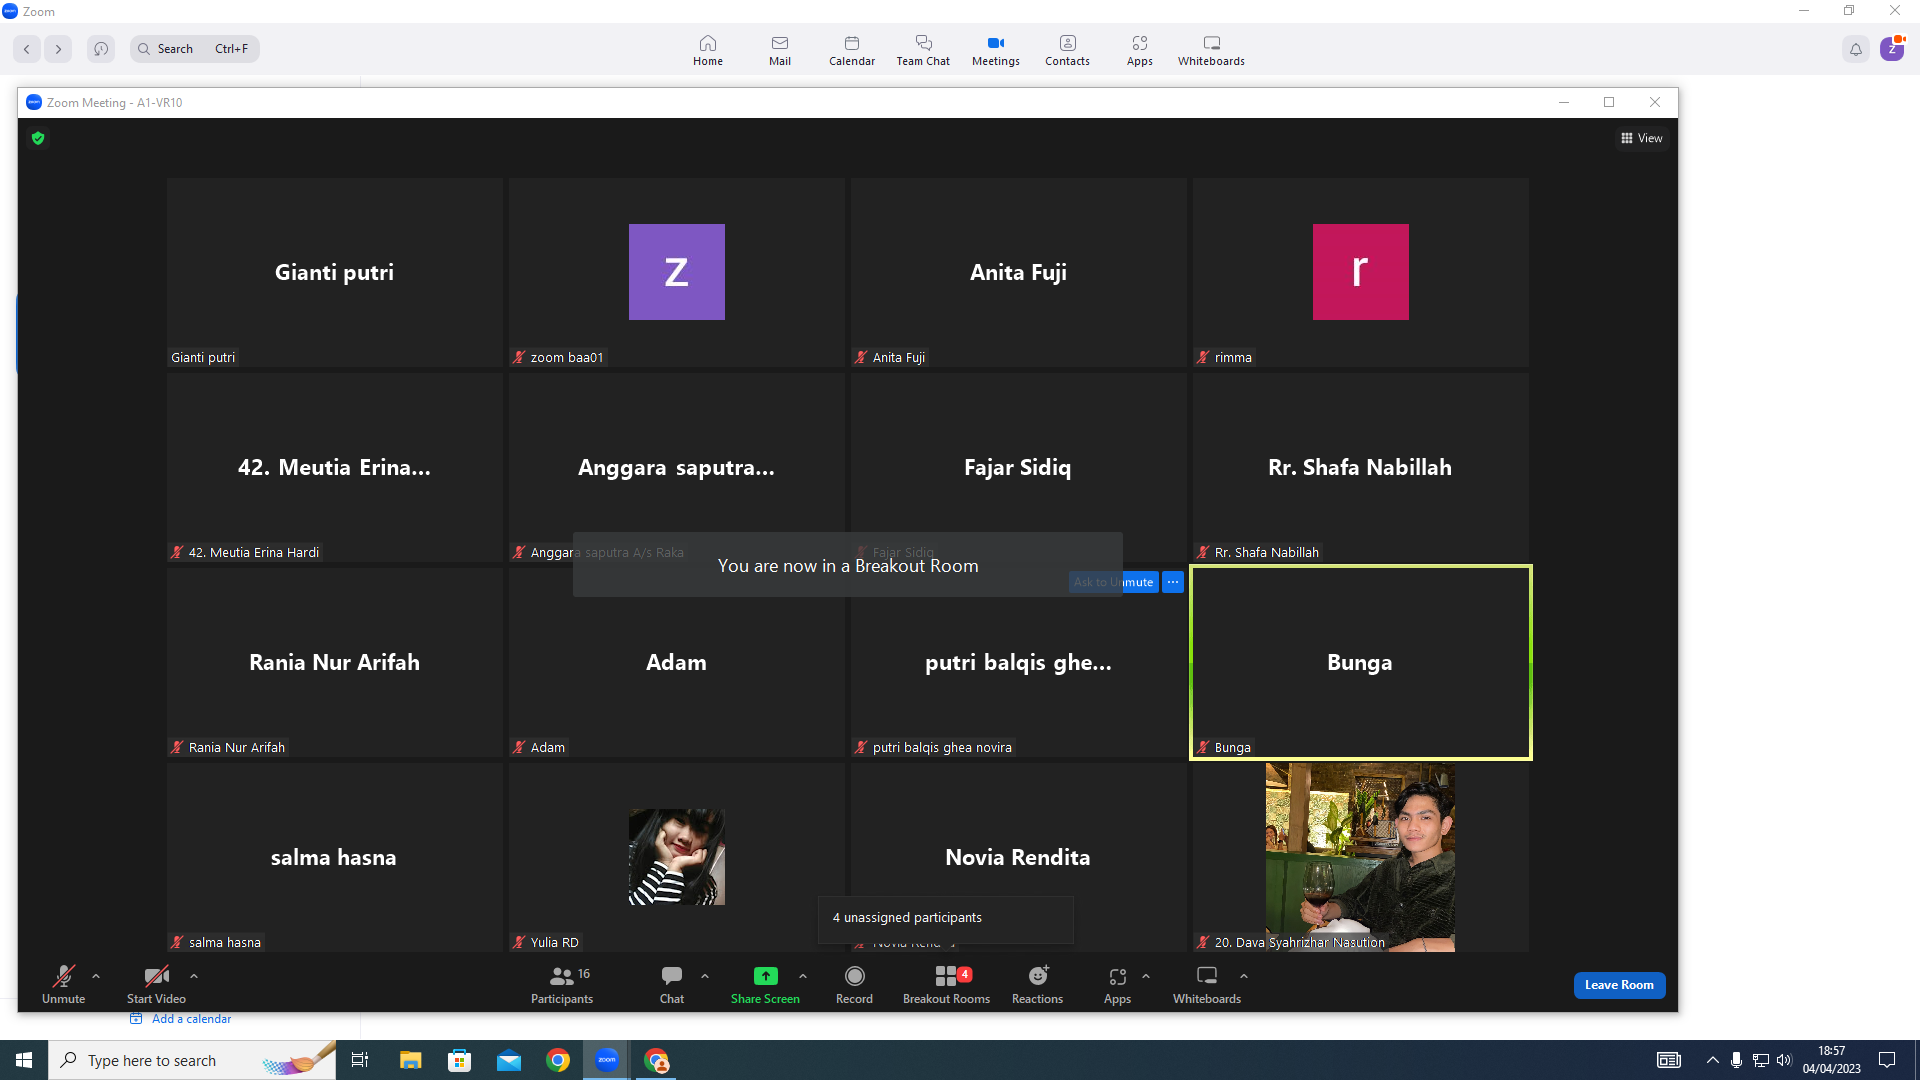The image size is (1920, 1080).
Task: Expand chat options arrow next to Chat
Action: pyautogui.click(x=705, y=976)
